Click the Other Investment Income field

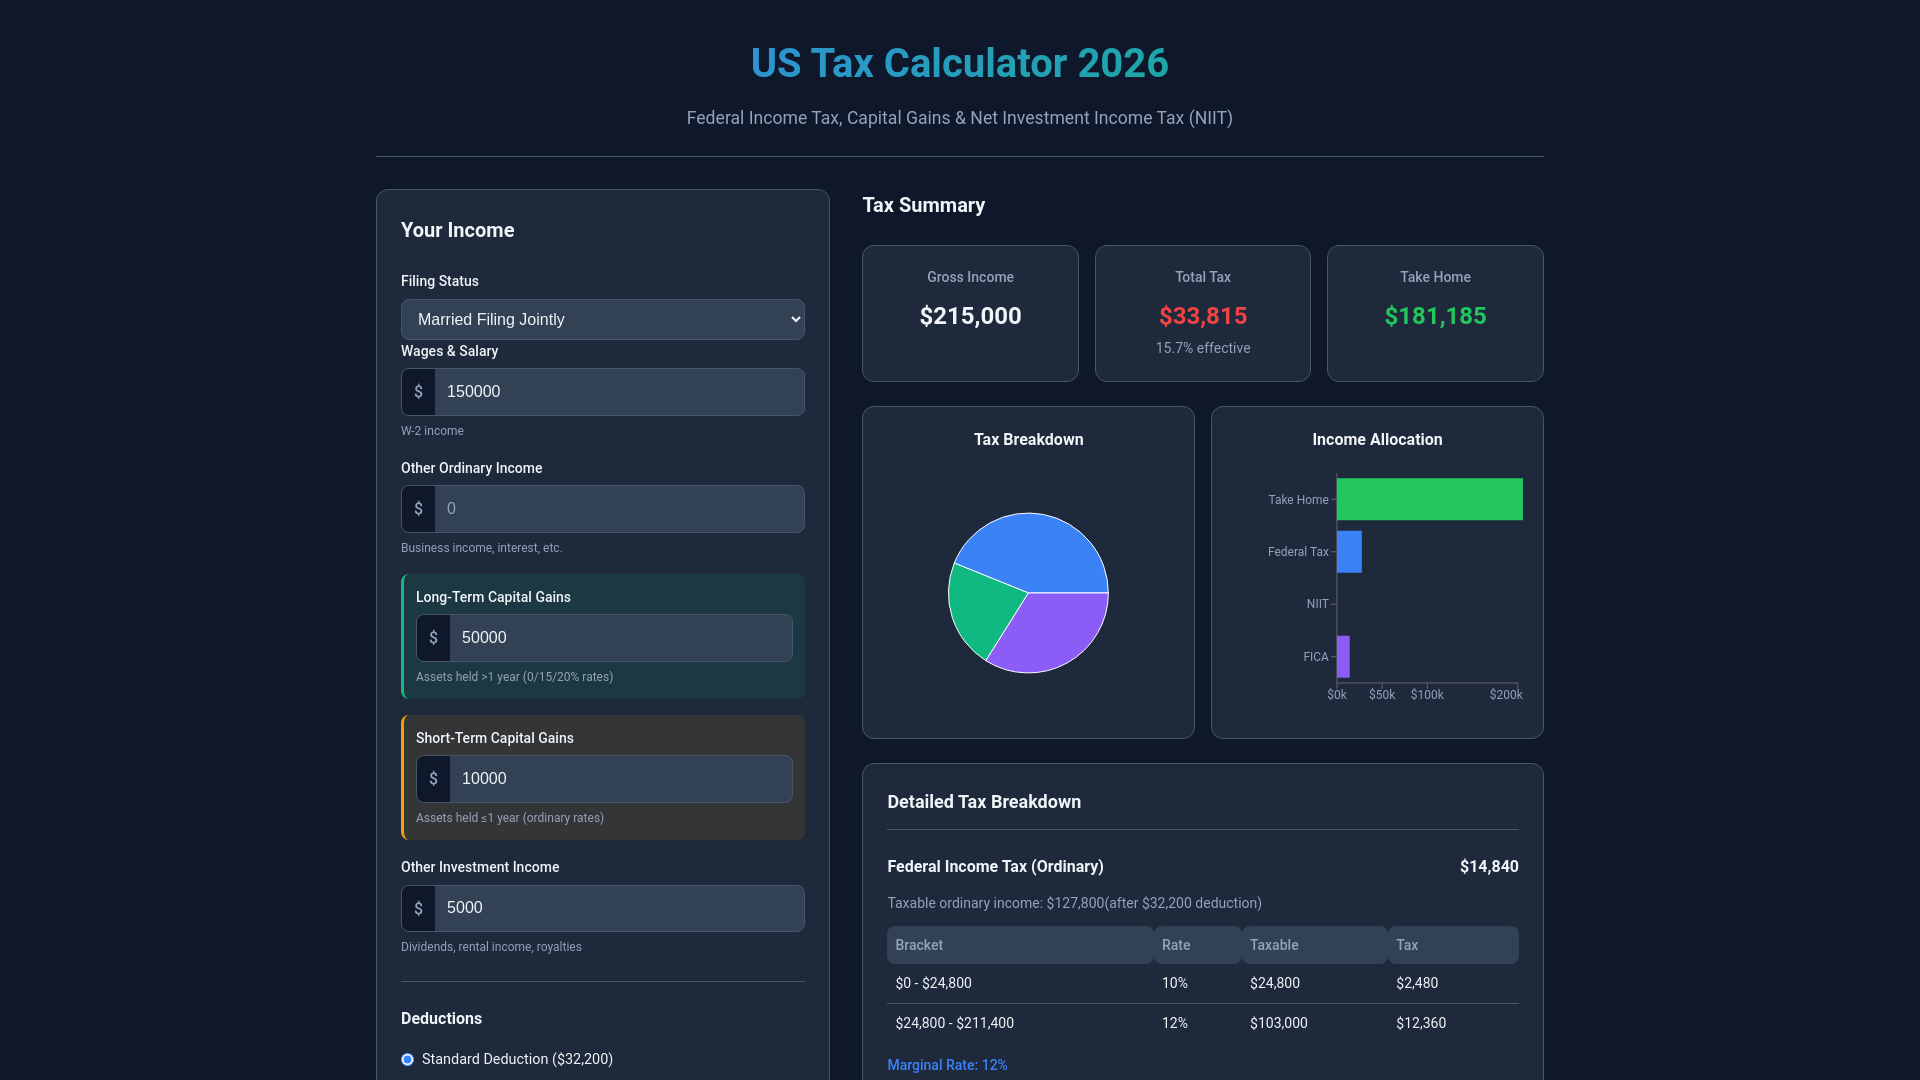point(618,908)
